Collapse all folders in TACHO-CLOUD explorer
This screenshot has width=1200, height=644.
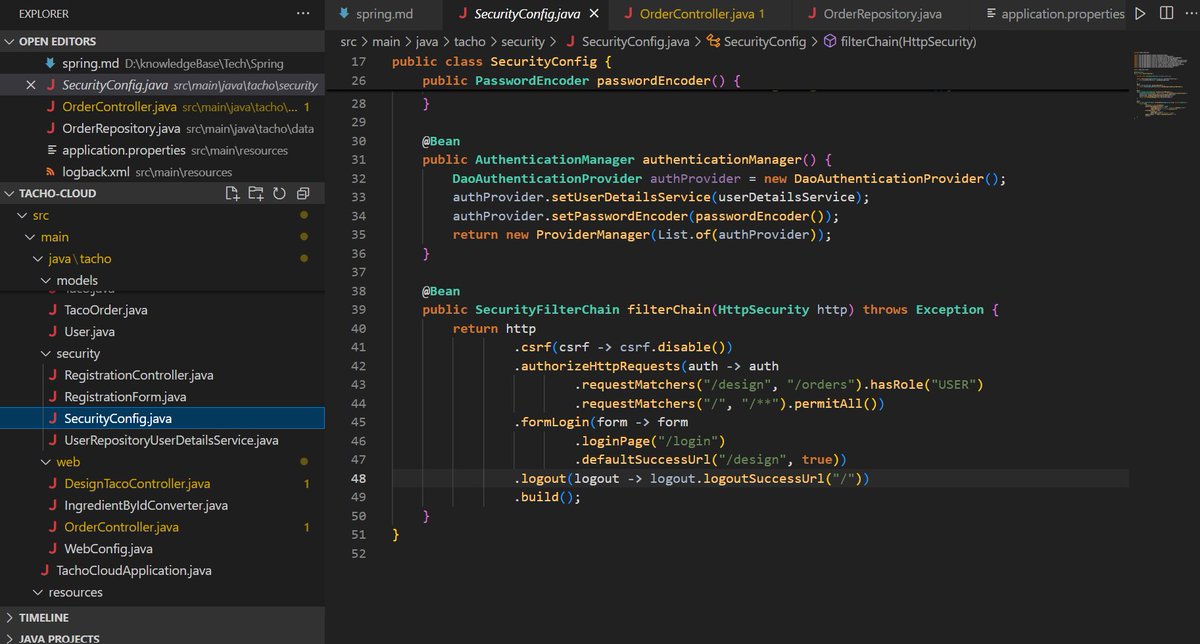pos(304,193)
